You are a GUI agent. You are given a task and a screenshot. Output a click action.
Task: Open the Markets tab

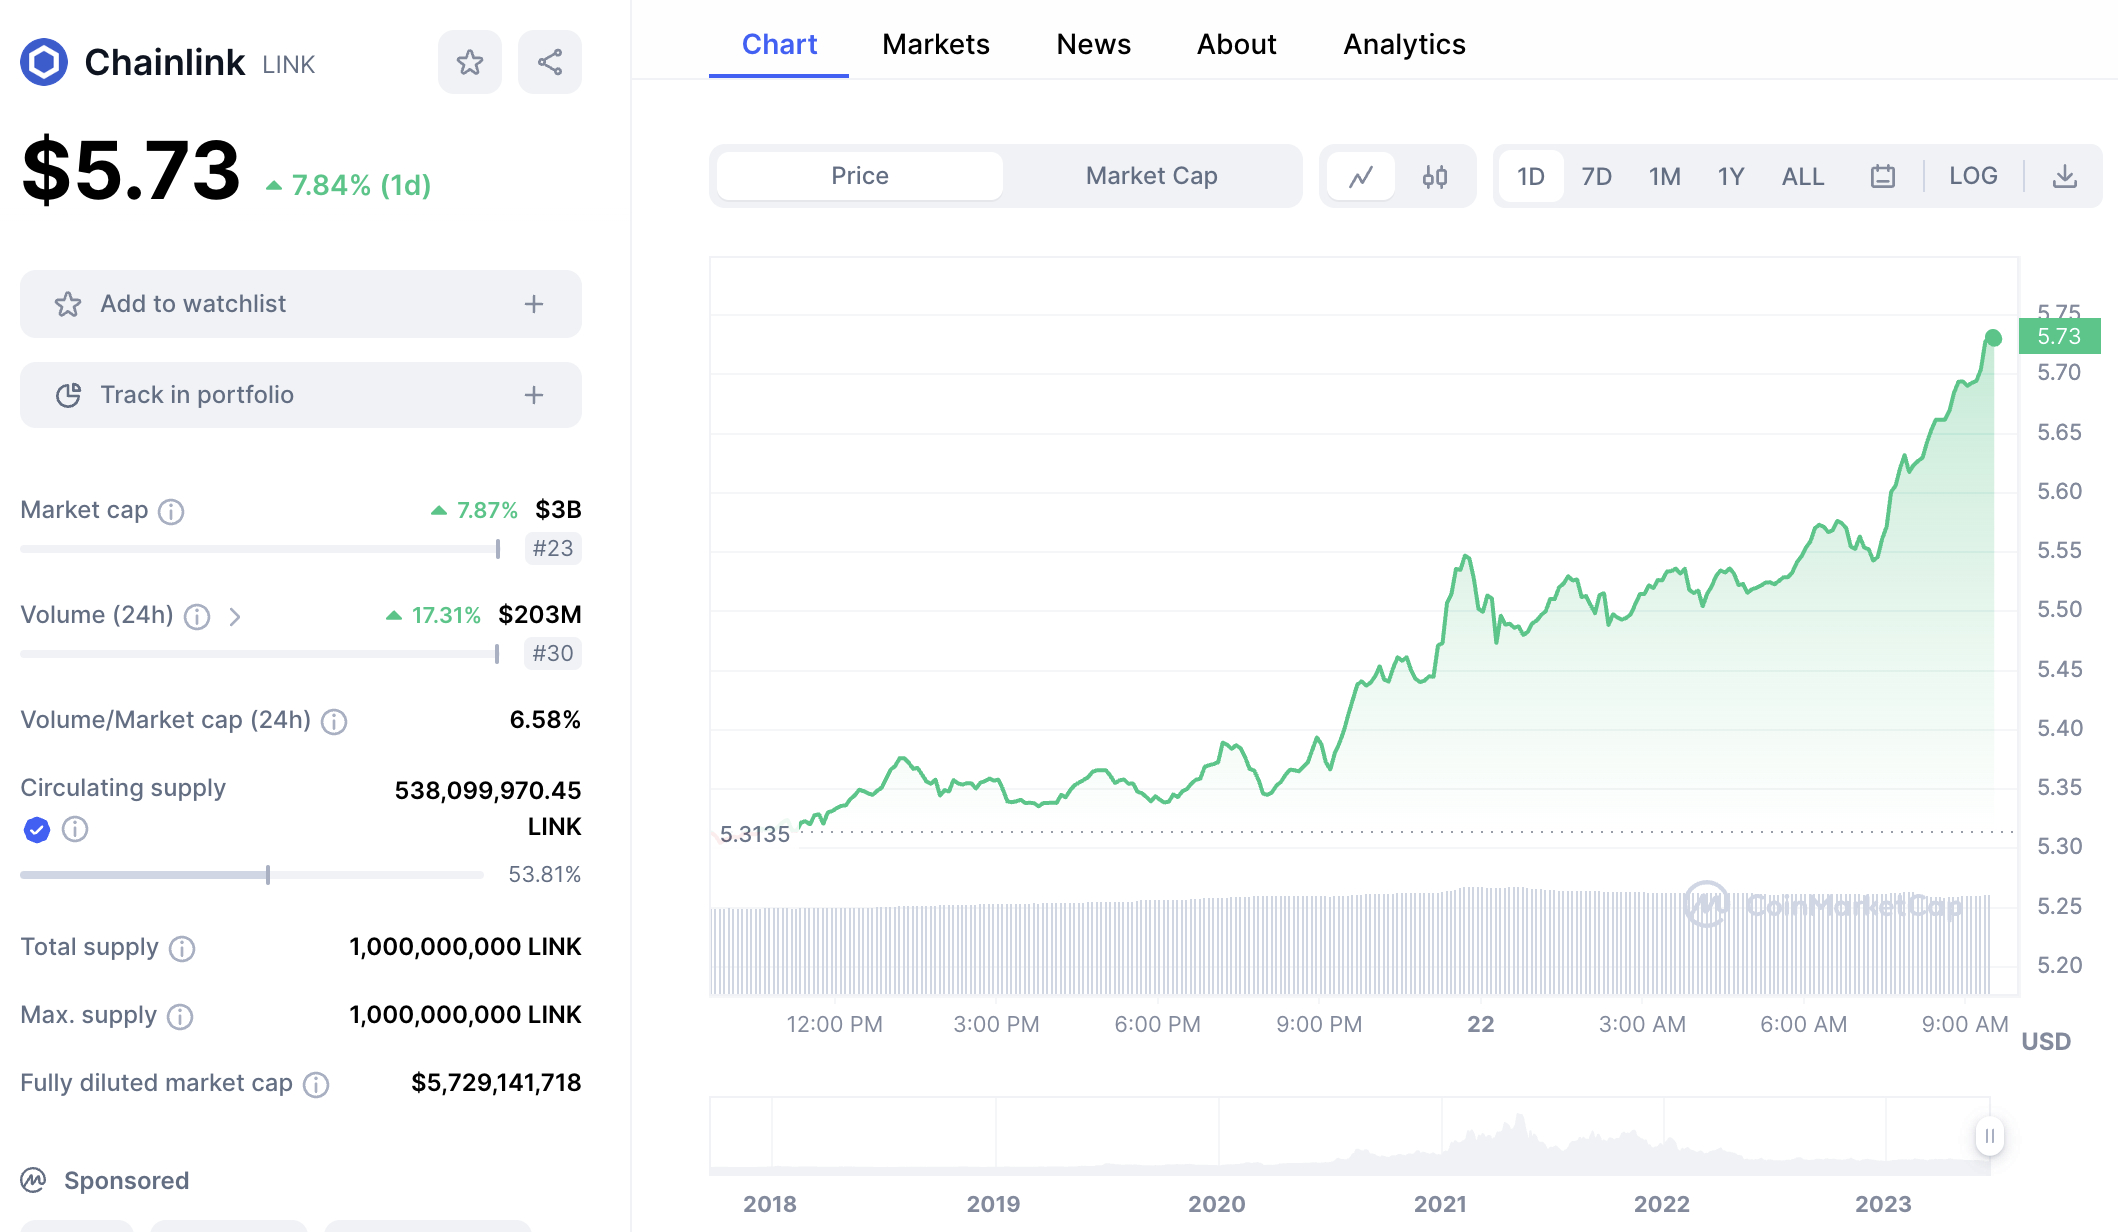point(935,44)
